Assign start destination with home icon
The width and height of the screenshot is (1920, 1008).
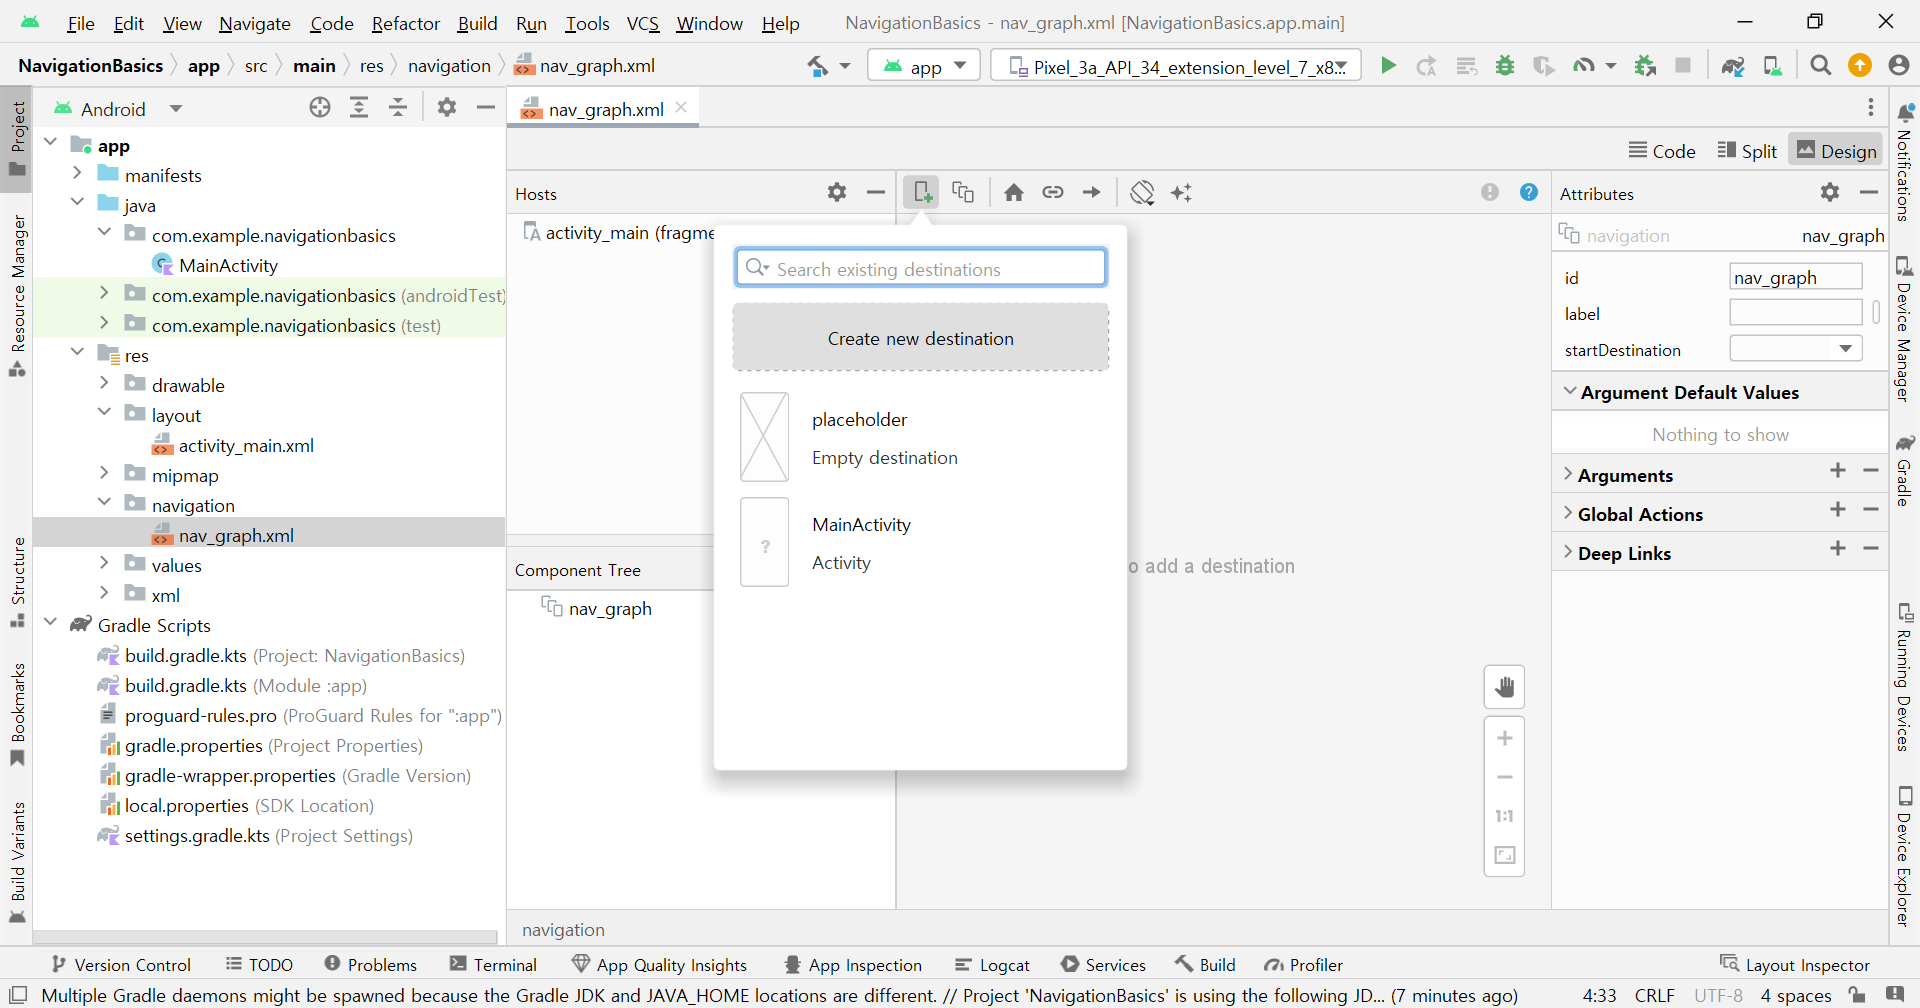tap(1014, 192)
